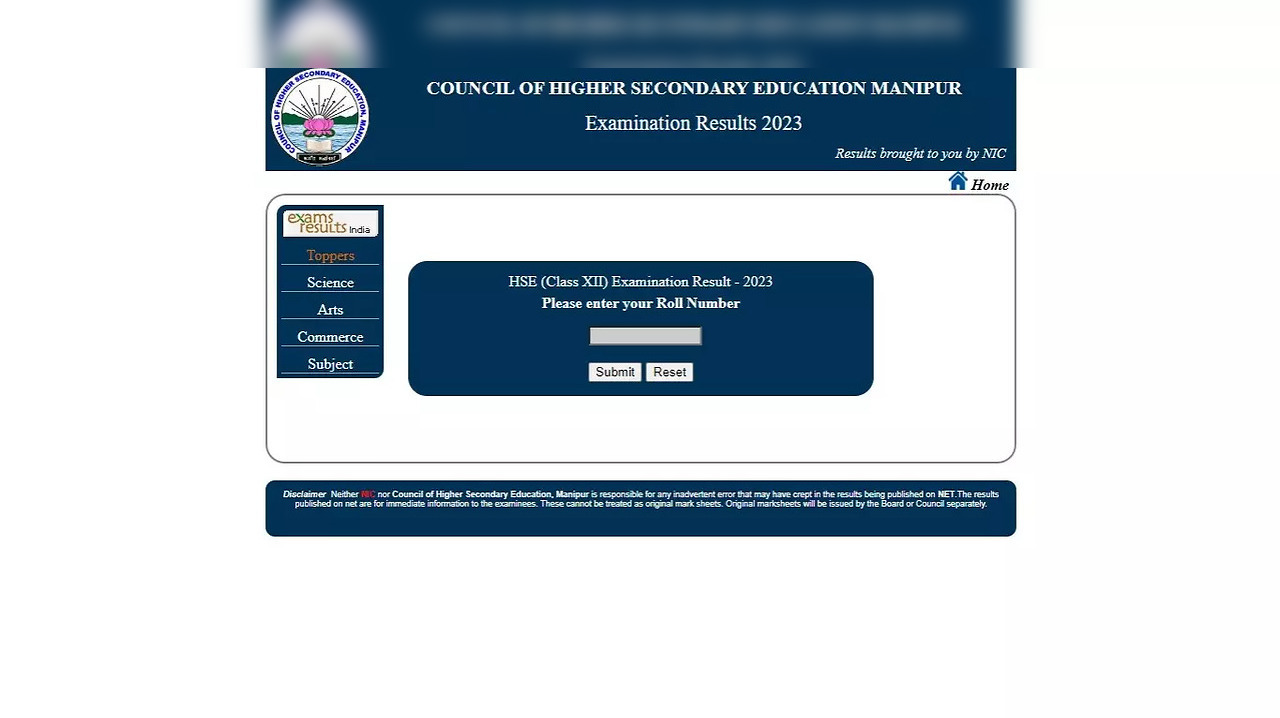
Task: Click the Council of Manipur lotus logo
Action: click(320, 117)
